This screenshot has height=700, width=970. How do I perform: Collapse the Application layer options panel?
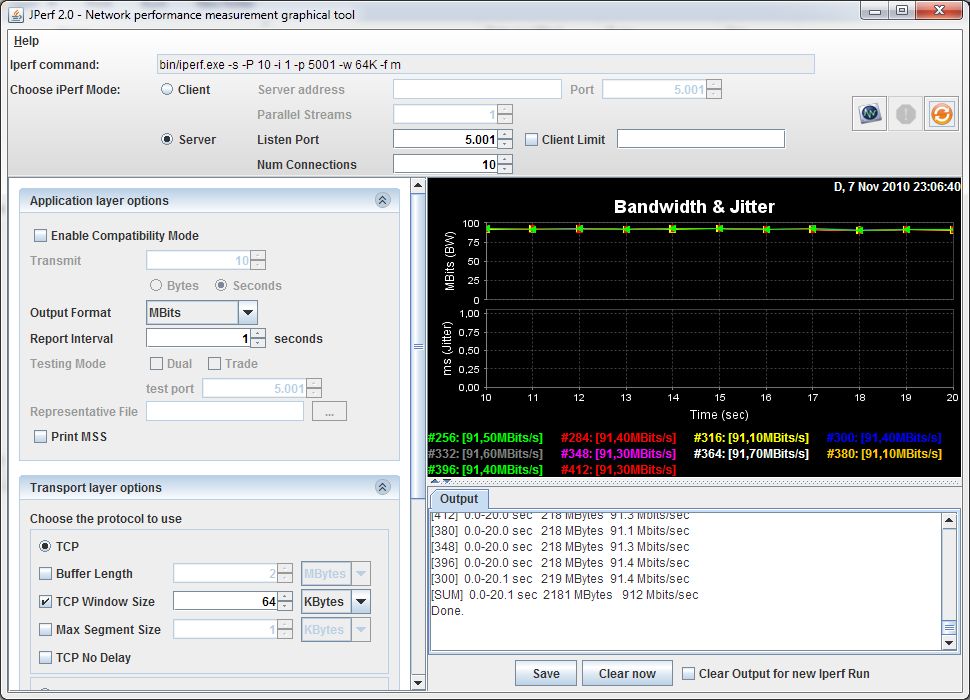(382, 201)
